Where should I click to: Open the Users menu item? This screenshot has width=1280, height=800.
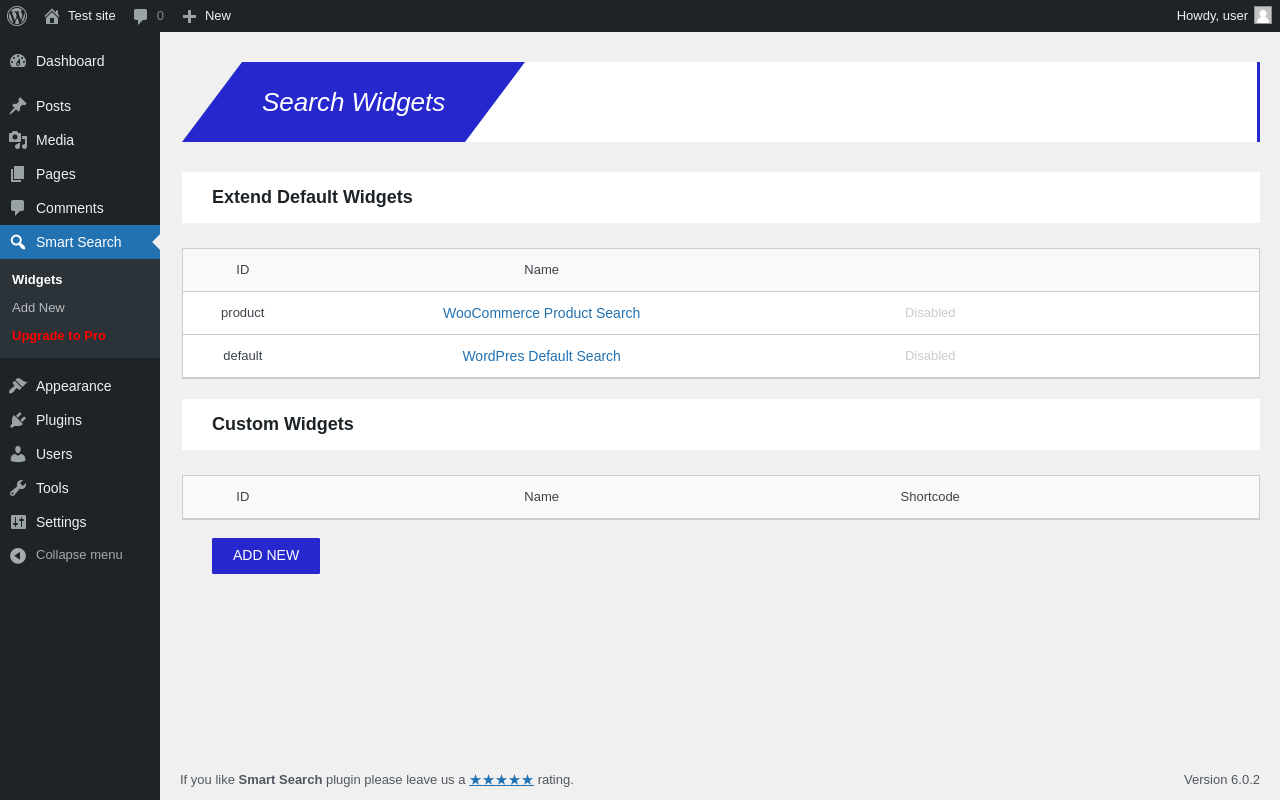(x=80, y=454)
